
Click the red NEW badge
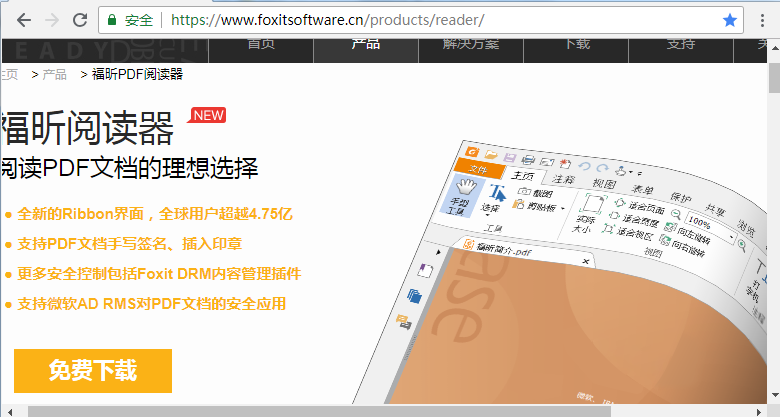pos(207,115)
